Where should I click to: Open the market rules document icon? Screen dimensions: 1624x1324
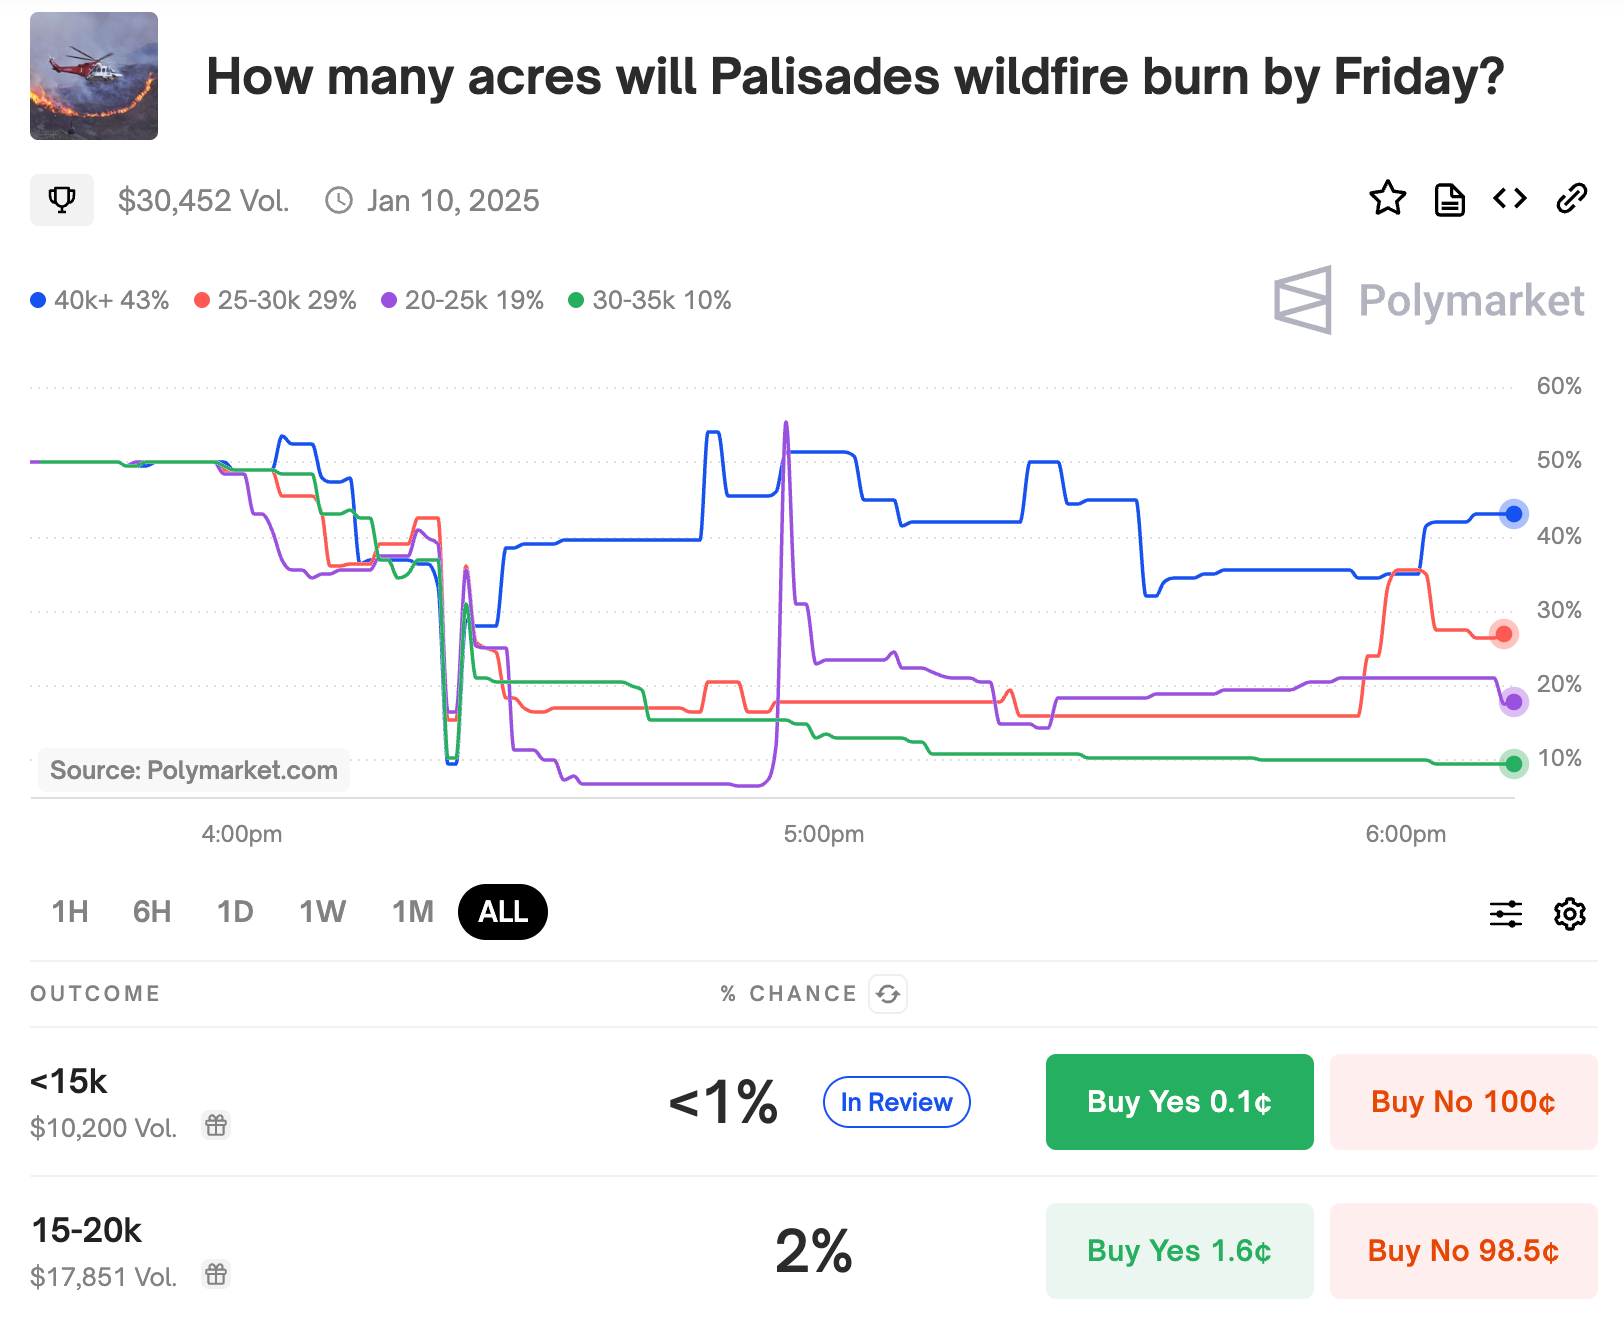1450,199
